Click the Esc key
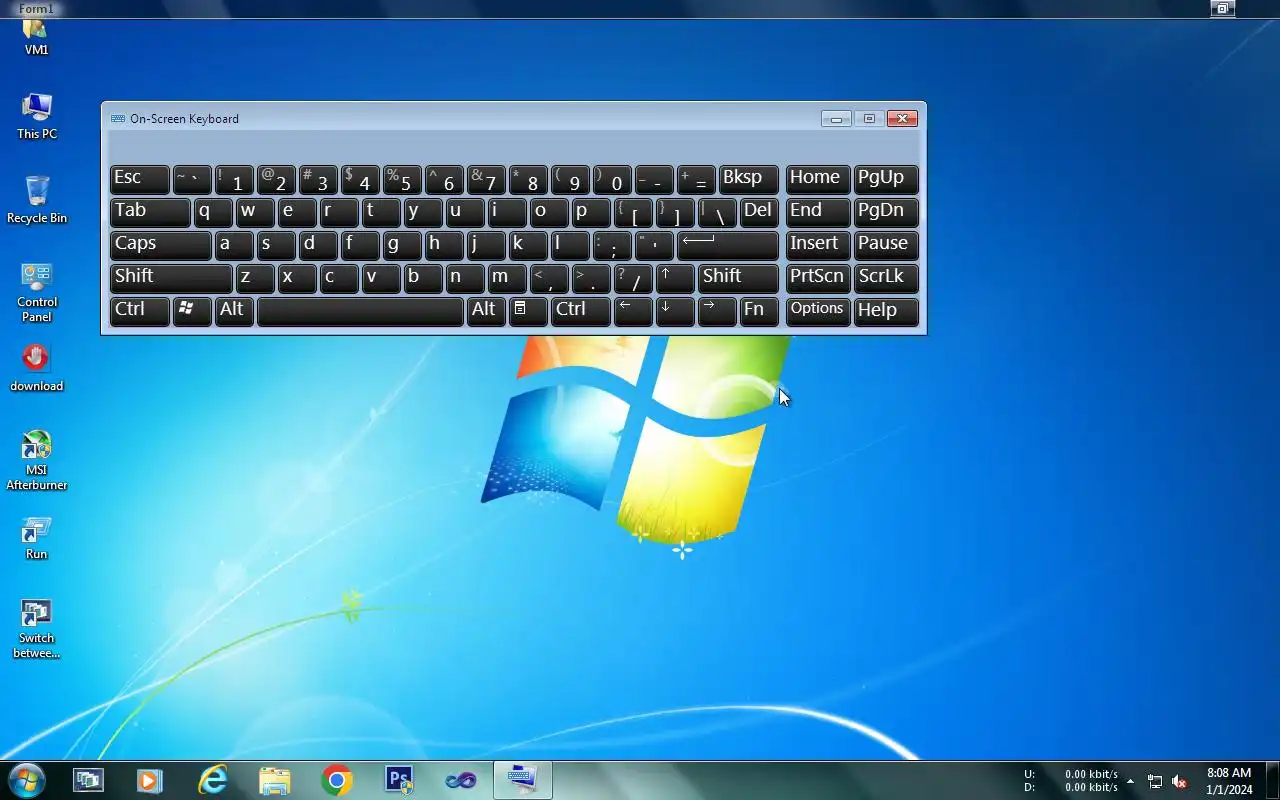 pyautogui.click(x=139, y=179)
